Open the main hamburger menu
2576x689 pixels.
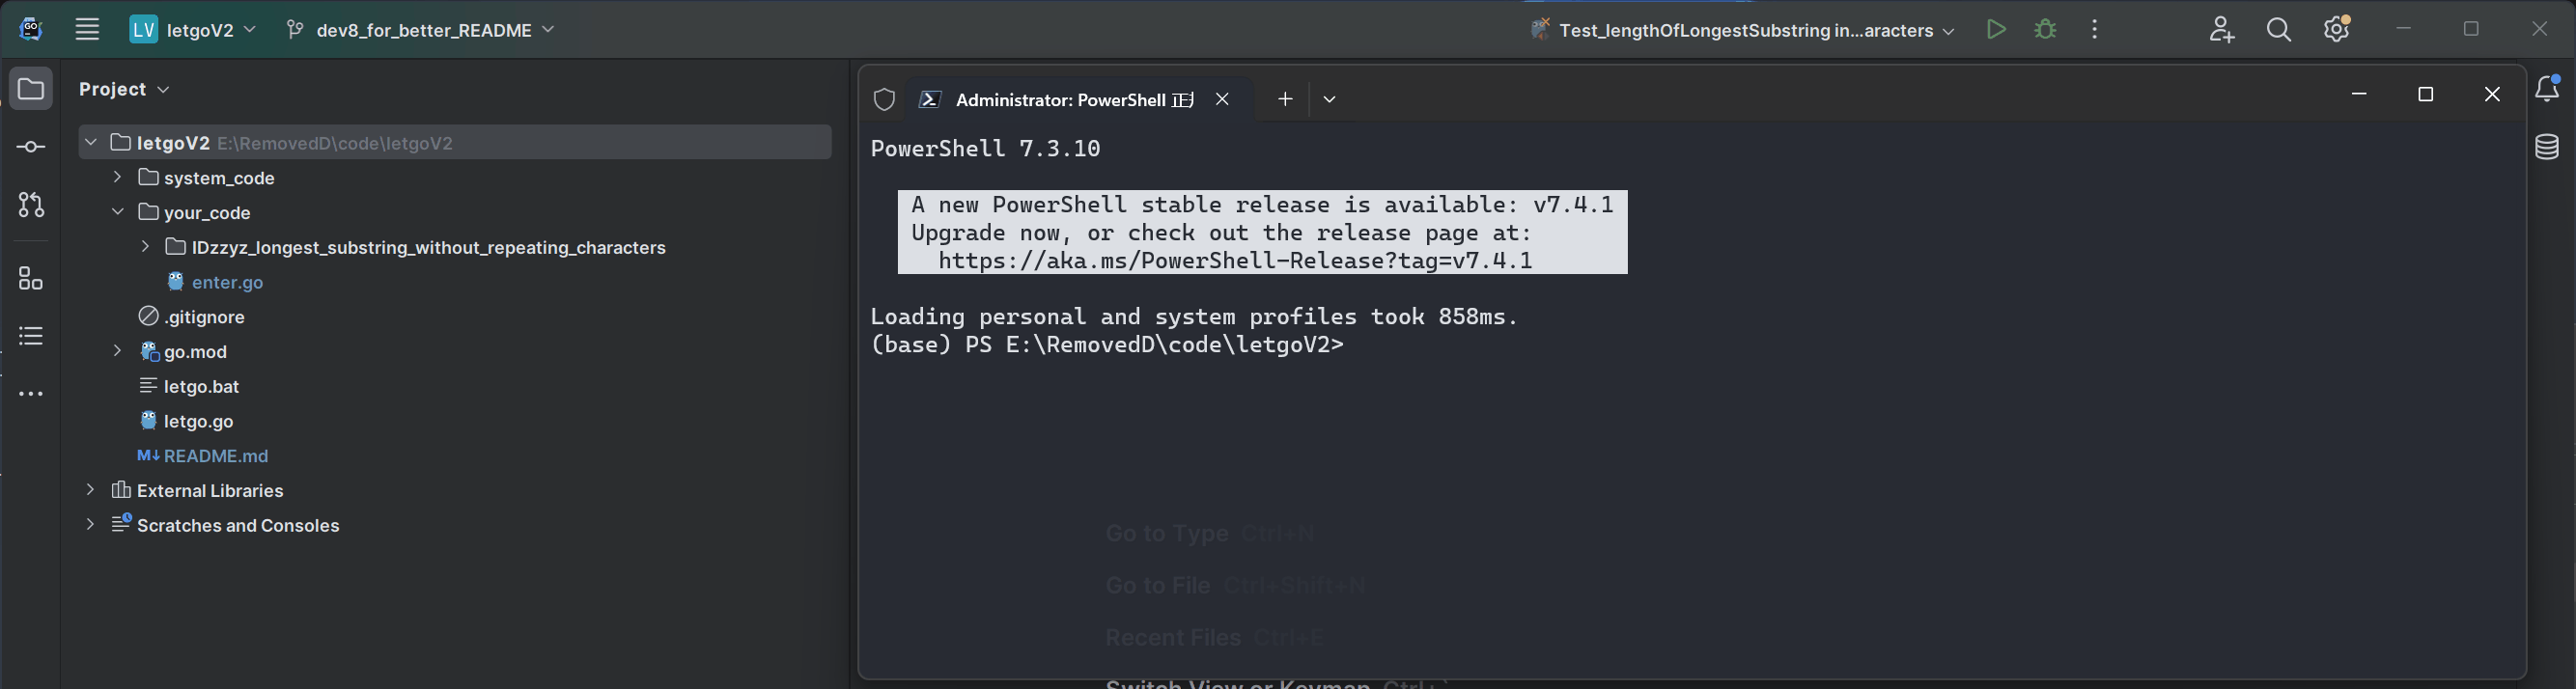pos(87,30)
